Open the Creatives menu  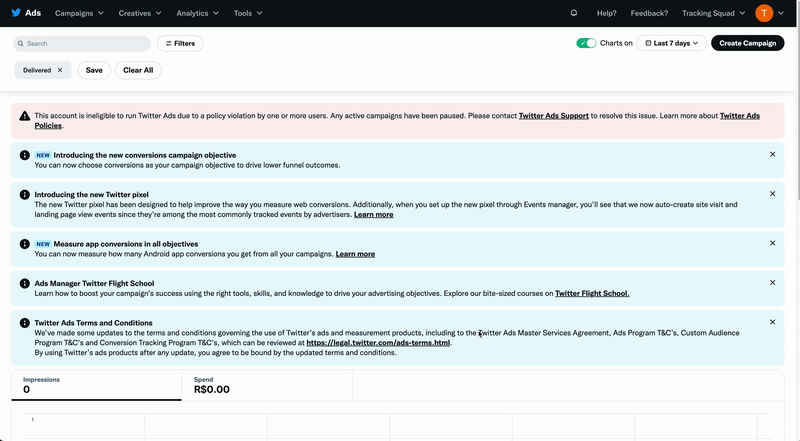140,13
